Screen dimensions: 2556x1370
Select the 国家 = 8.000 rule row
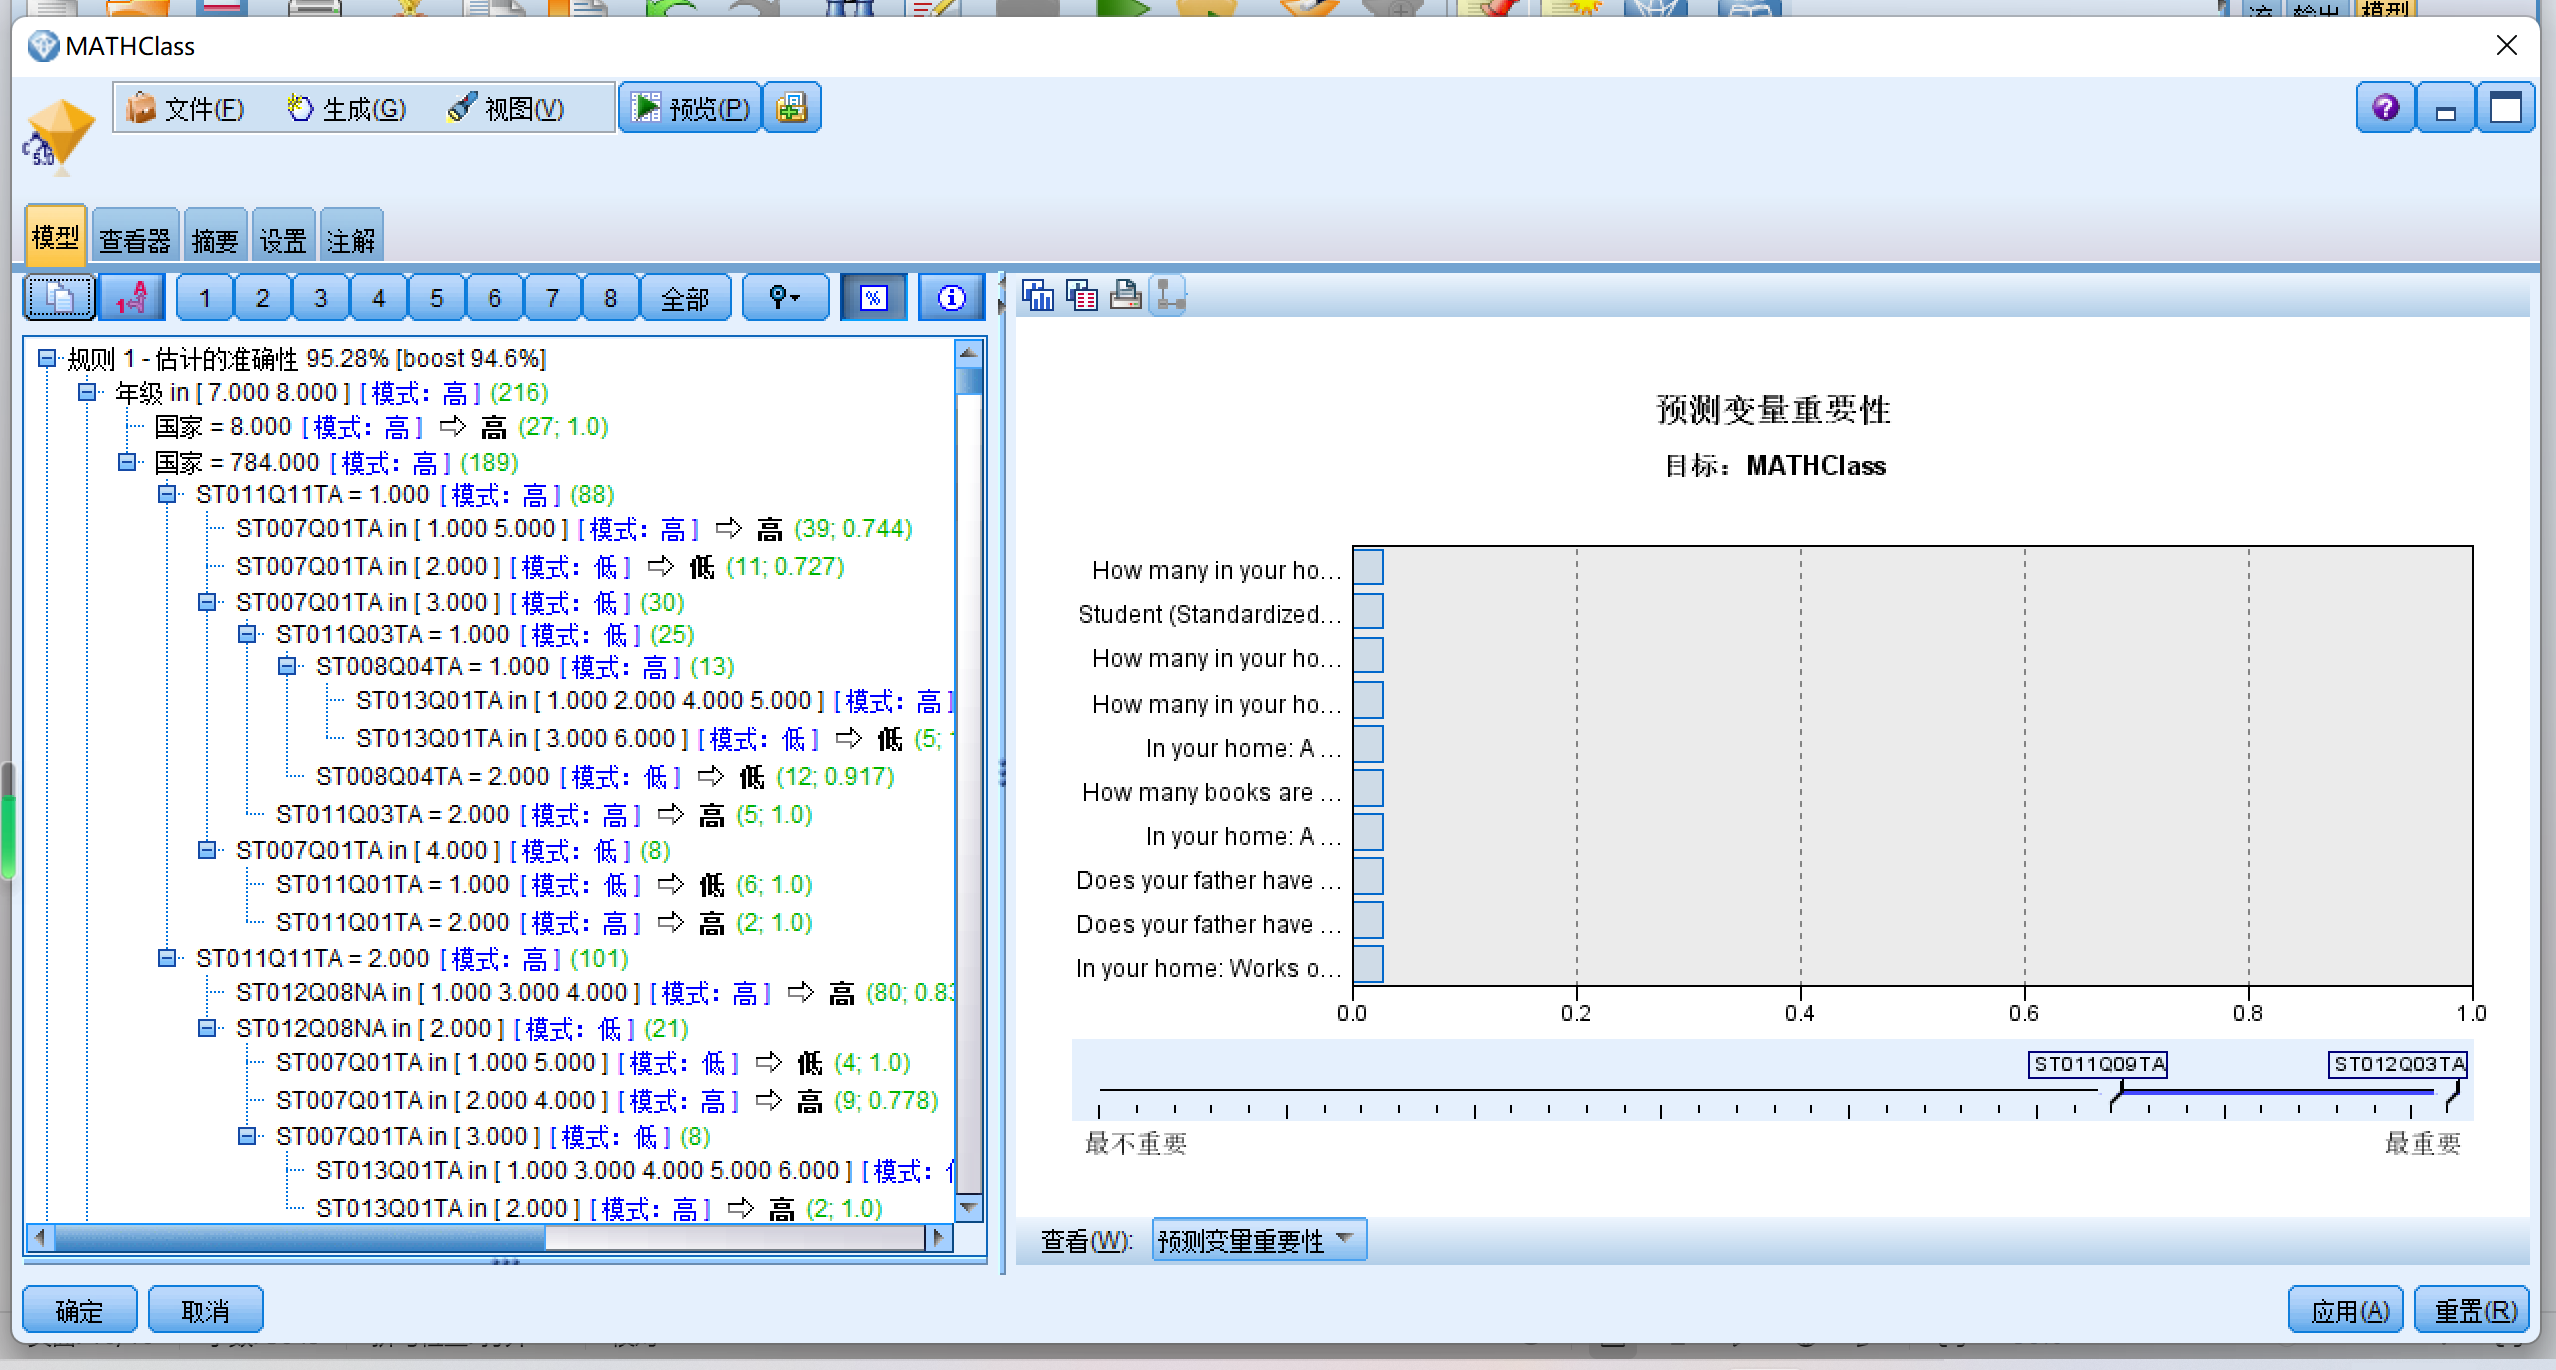click(381, 427)
